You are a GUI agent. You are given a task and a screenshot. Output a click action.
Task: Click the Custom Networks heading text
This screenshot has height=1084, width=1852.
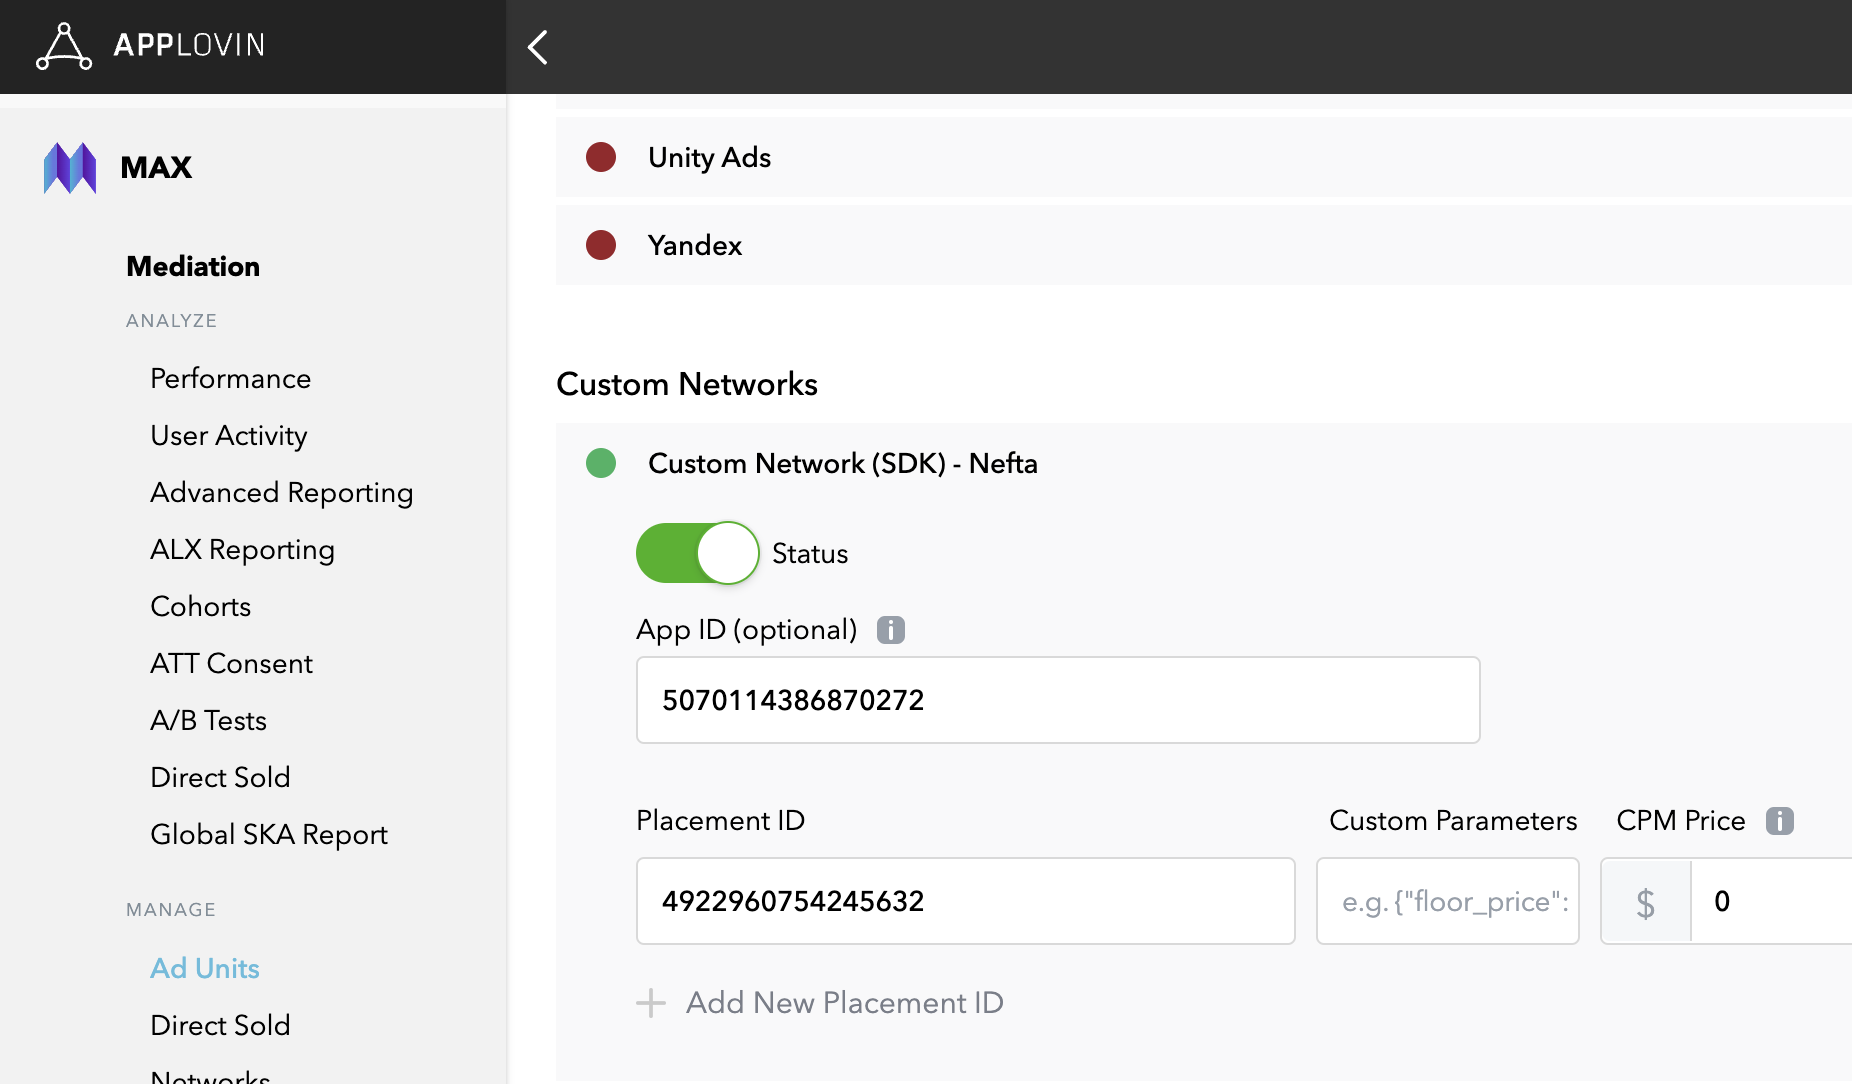click(687, 384)
